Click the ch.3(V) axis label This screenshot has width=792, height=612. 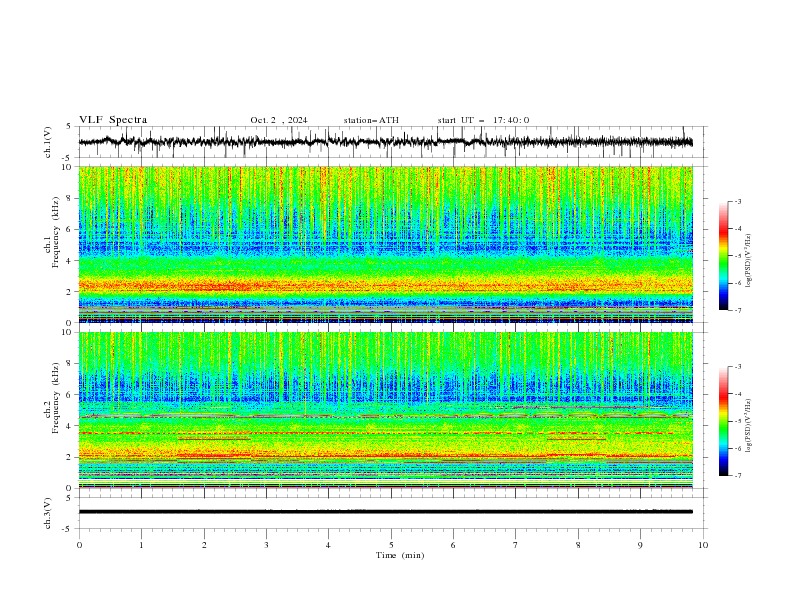coord(48,513)
